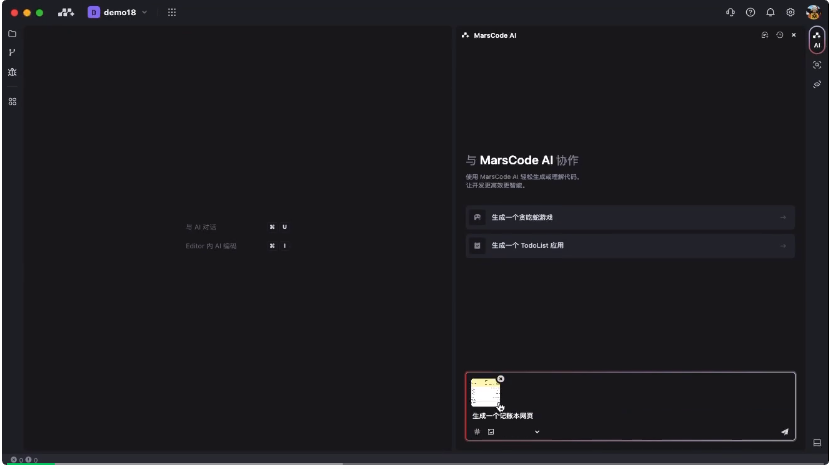Send the chat message with paper plane
The width and height of the screenshot is (831, 469).
point(784,432)
